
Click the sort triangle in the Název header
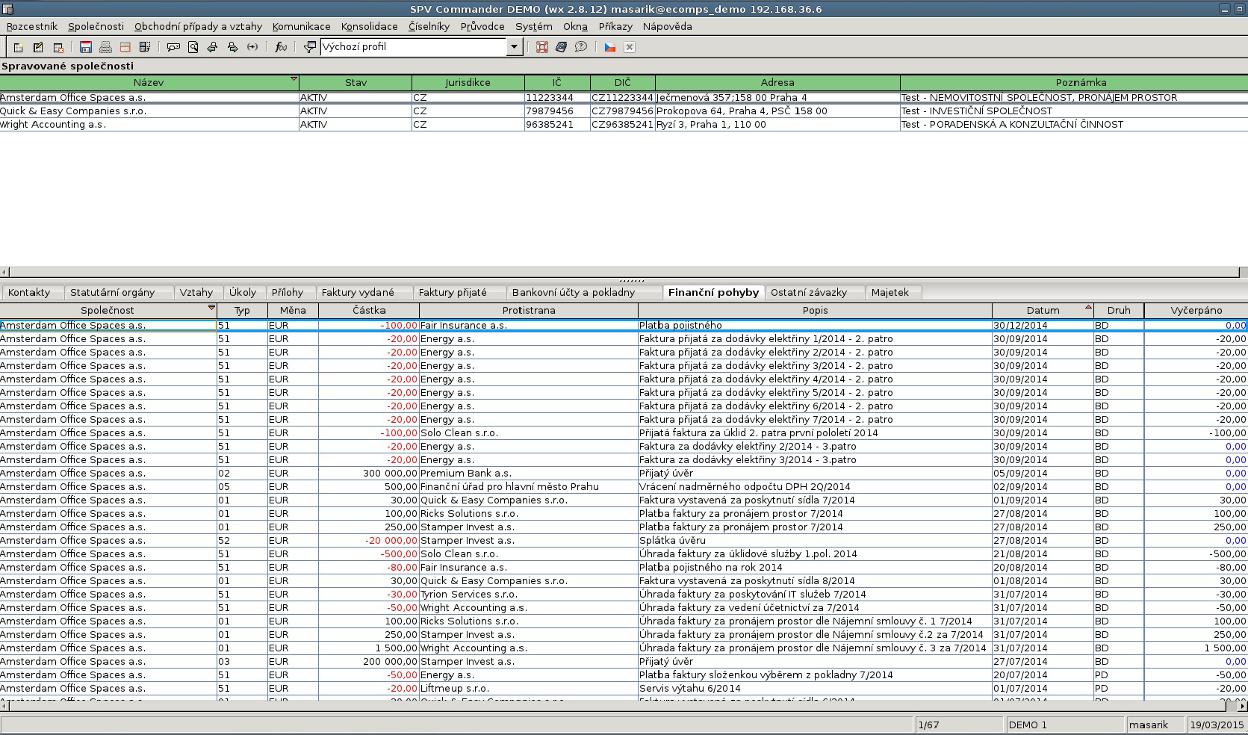[293, 79]
